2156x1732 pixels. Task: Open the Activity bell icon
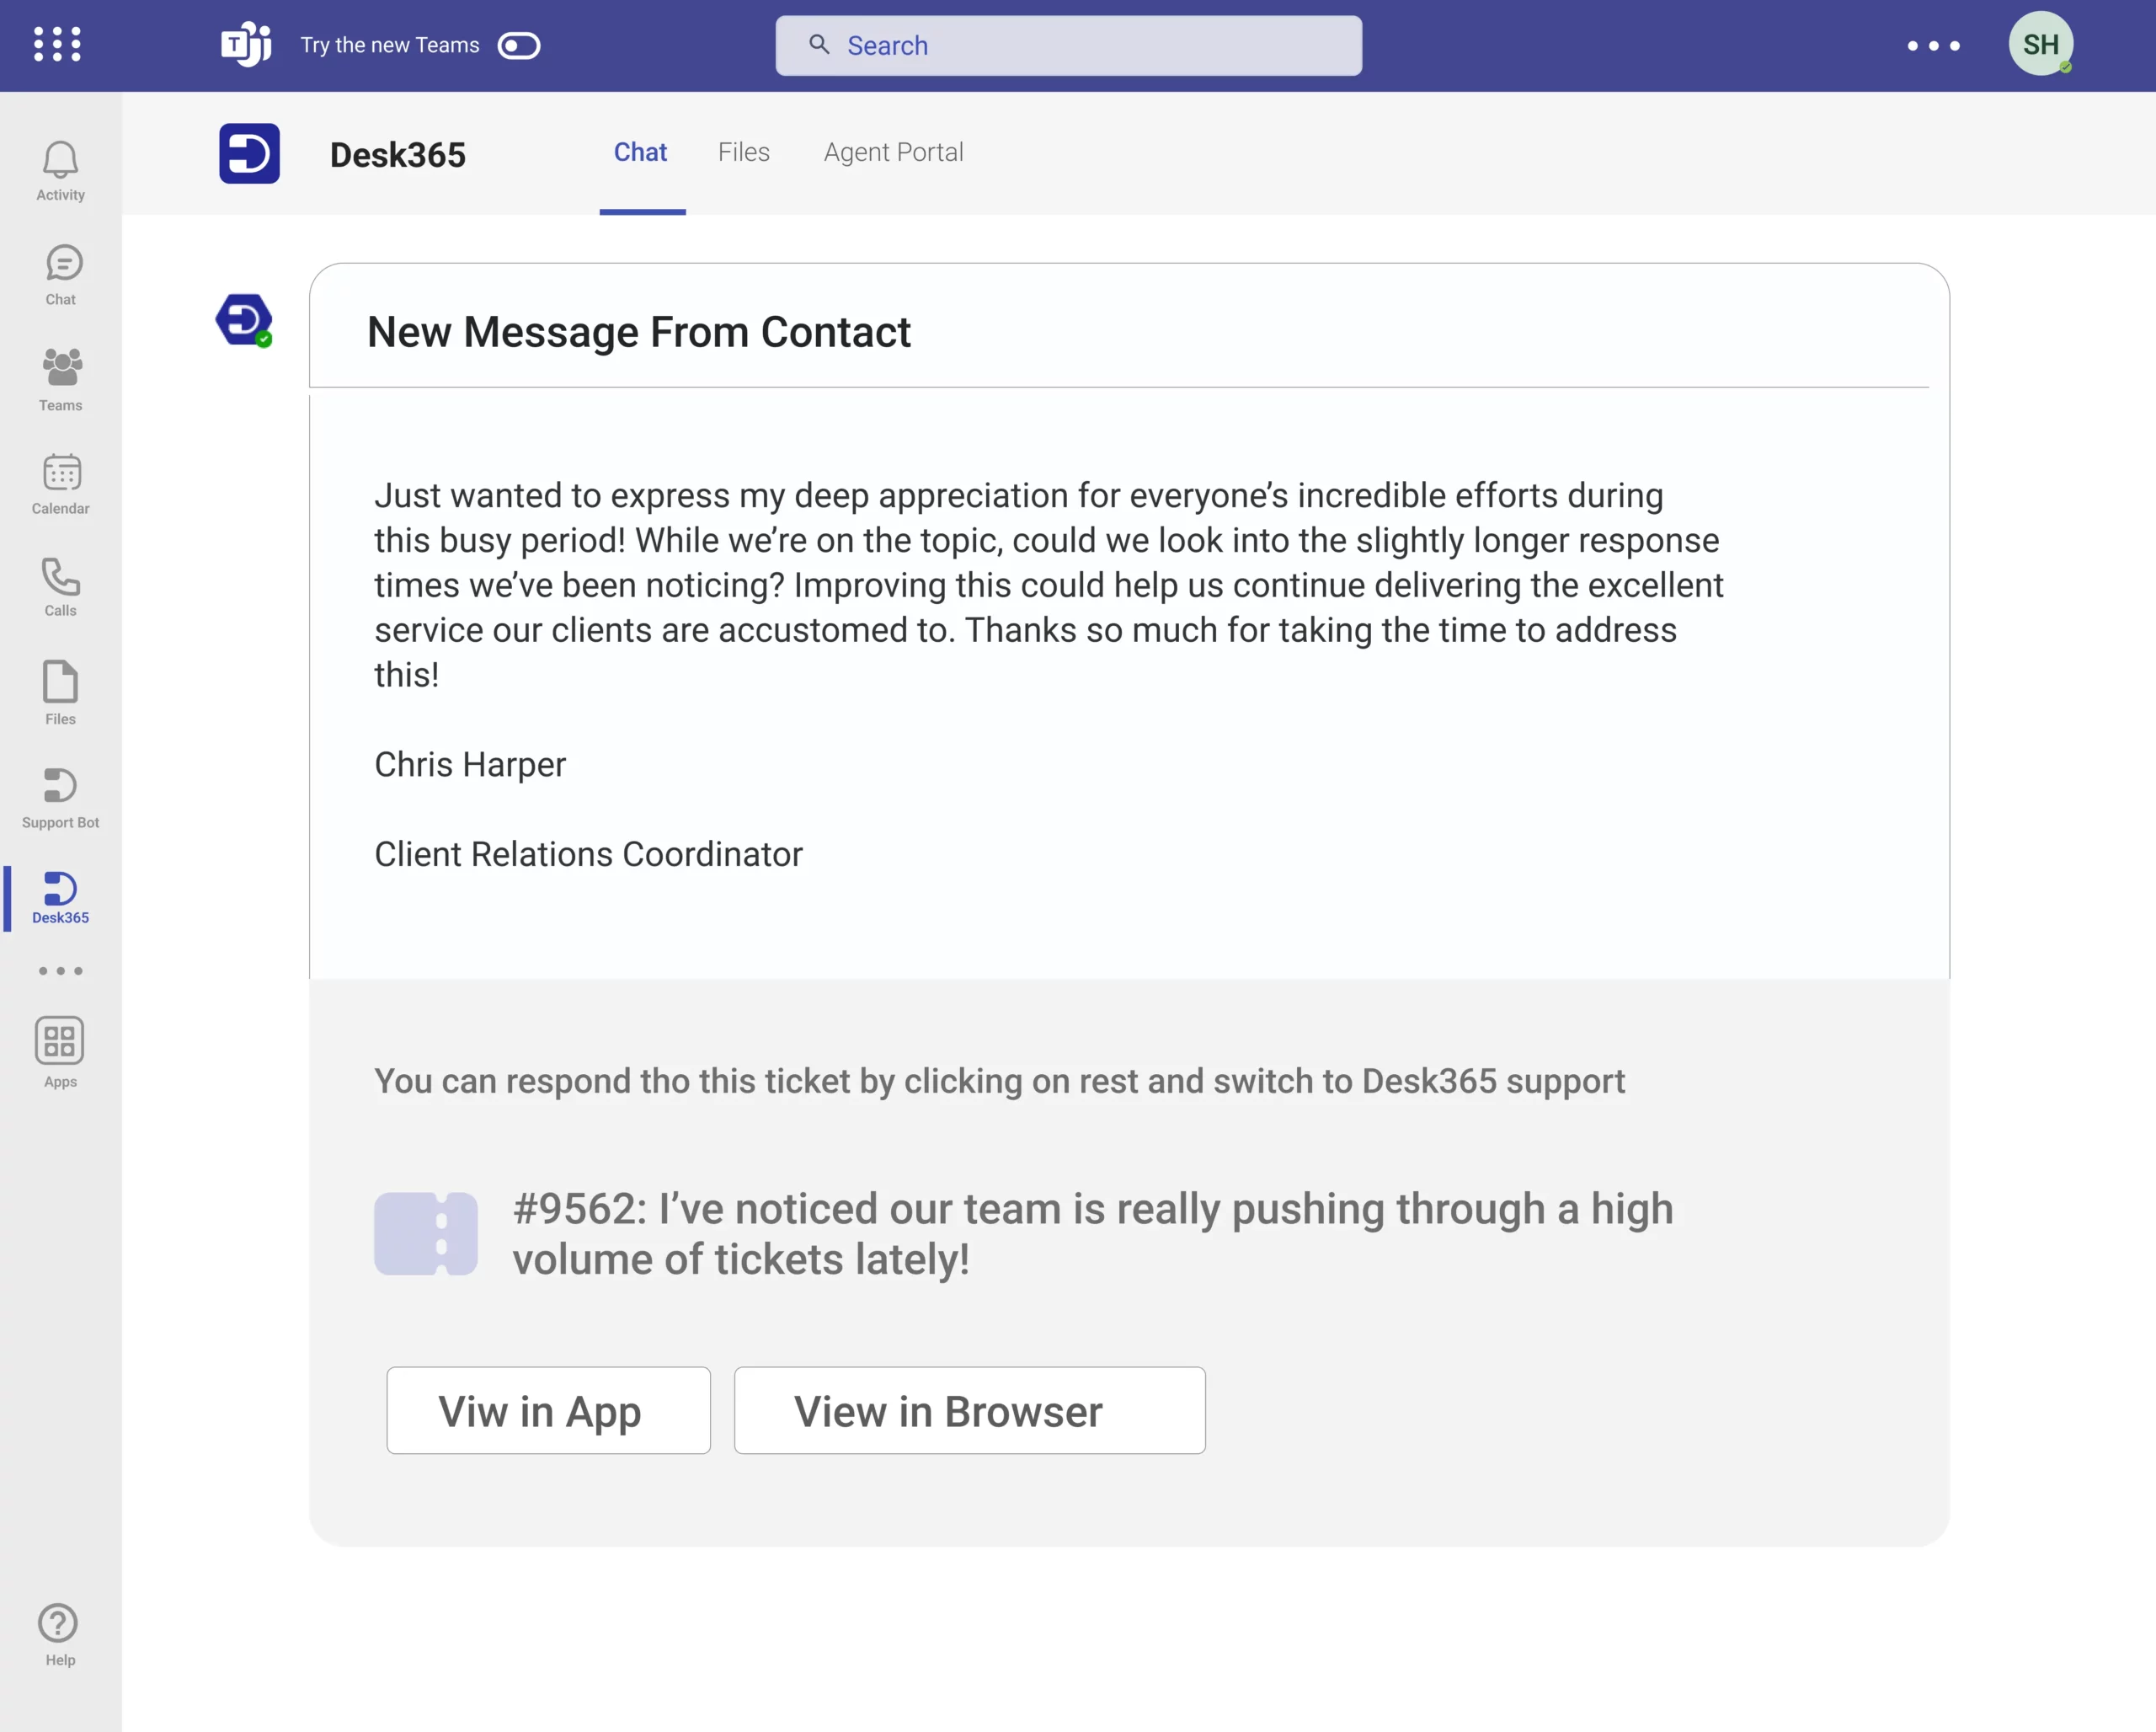click(60, 171)
